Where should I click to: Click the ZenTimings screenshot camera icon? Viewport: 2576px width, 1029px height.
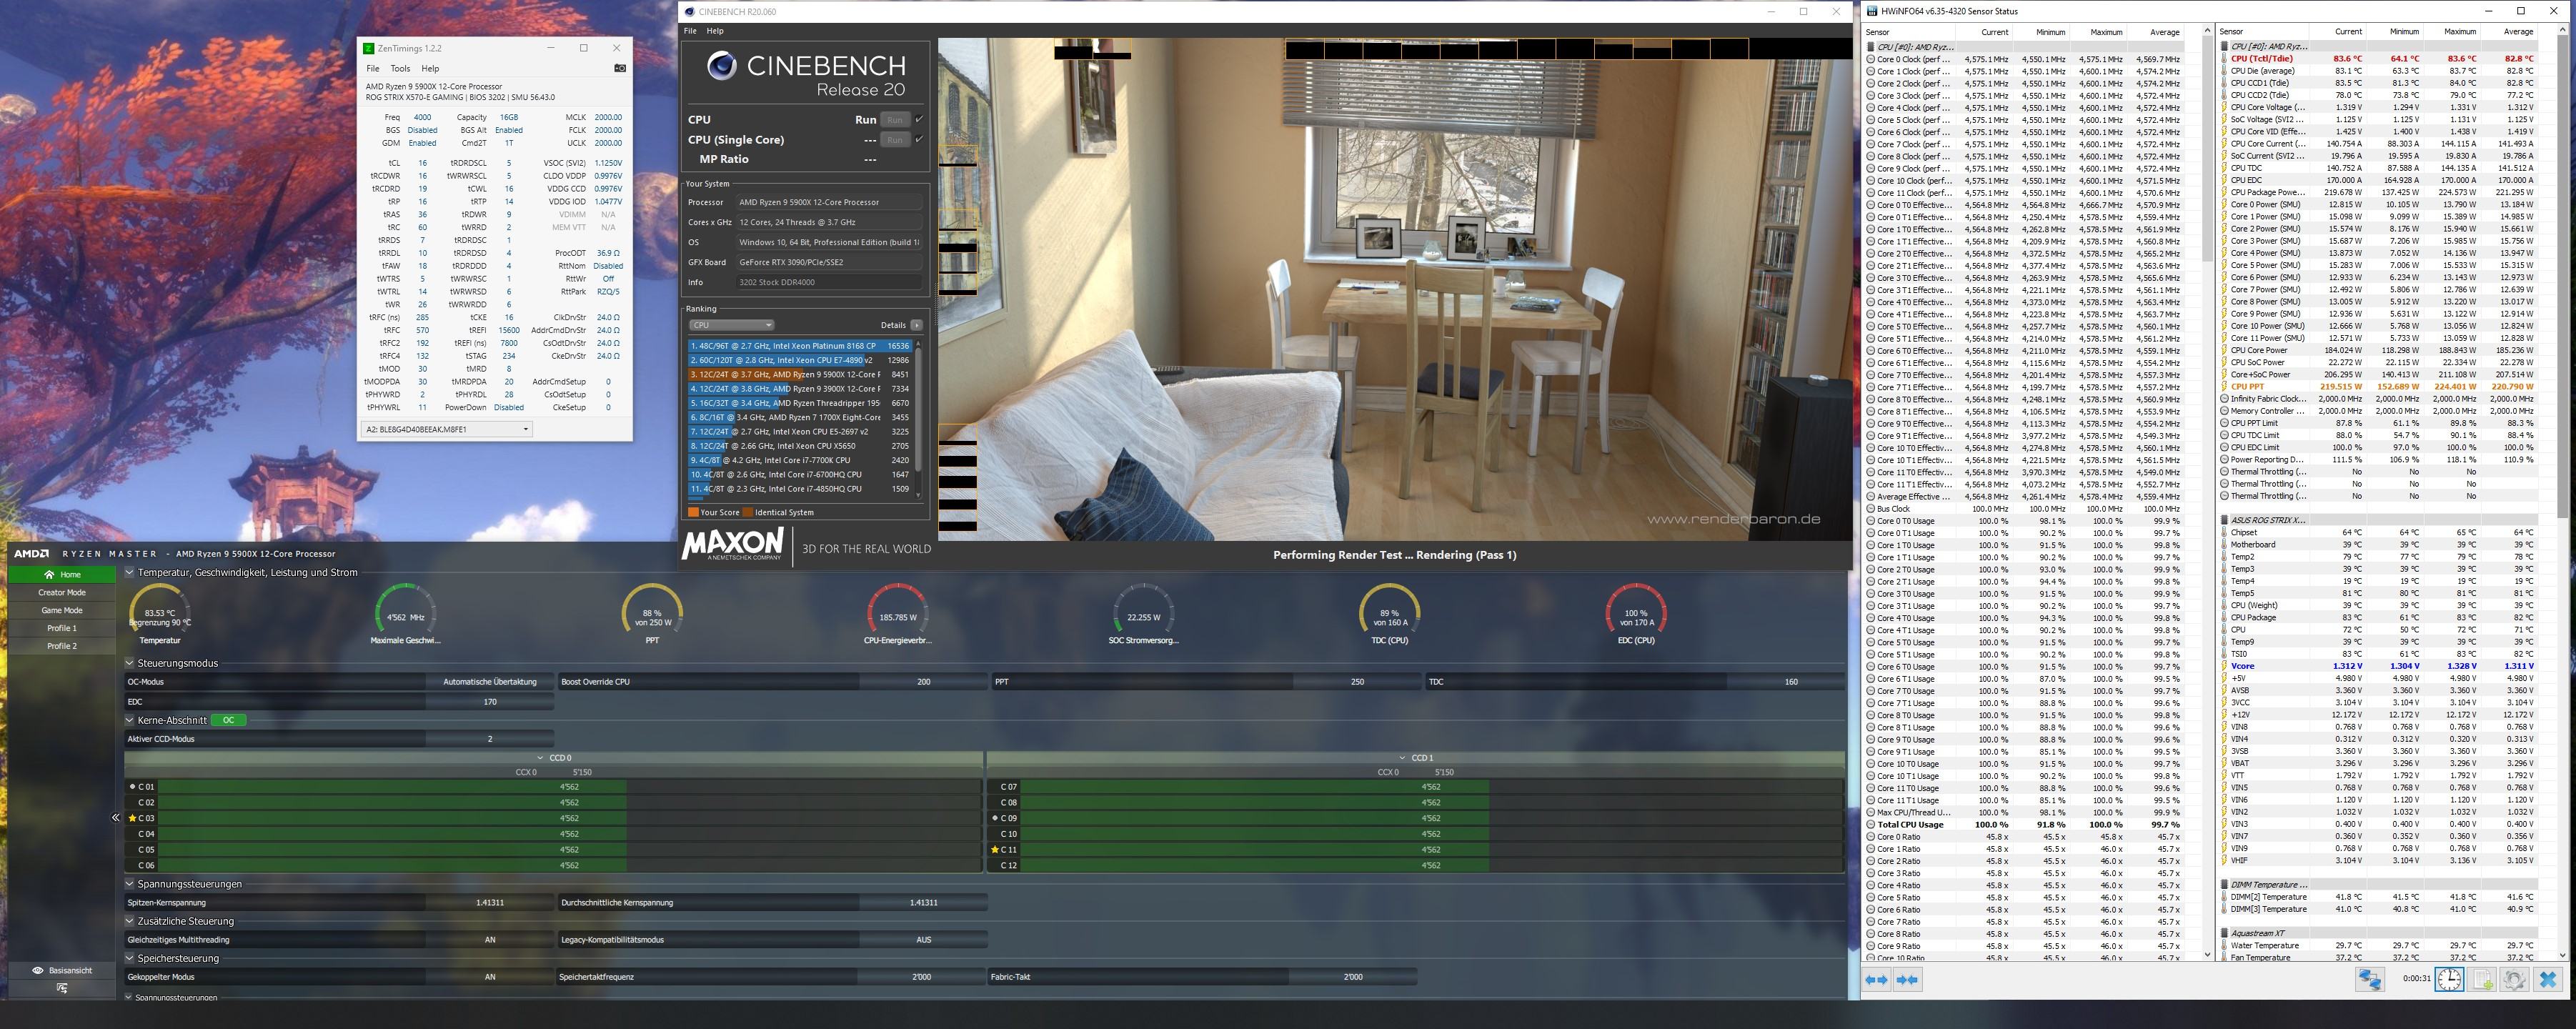tap(620, 68)
